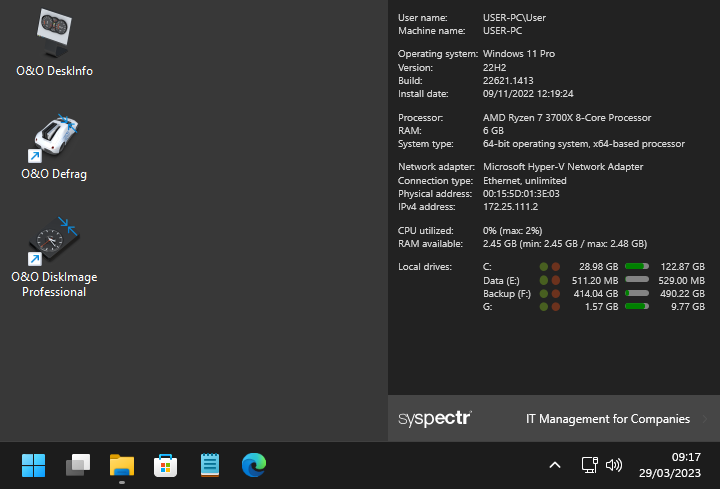Click the syspectr logo
Viewport: 720px width, 489px height.
pyautogui.click(x=434, y=419)
